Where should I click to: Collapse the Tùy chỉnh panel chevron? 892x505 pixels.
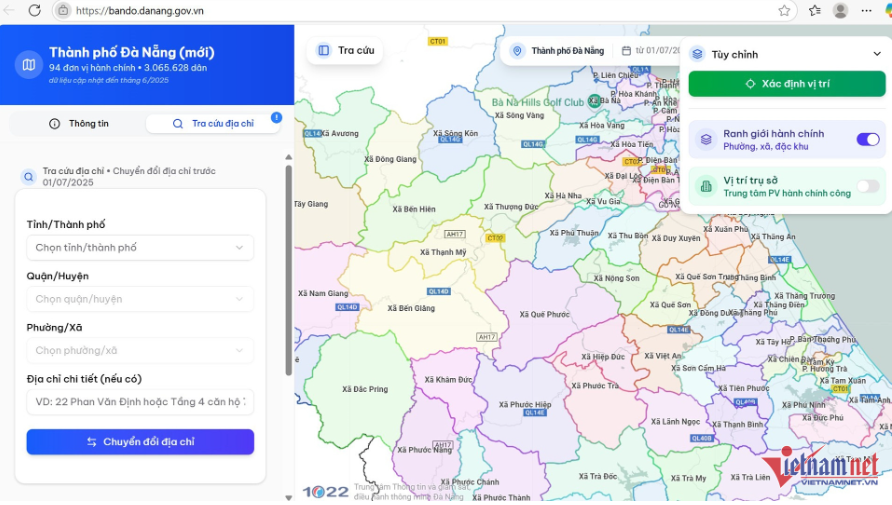pyautogui.click(x=877, y=54)
